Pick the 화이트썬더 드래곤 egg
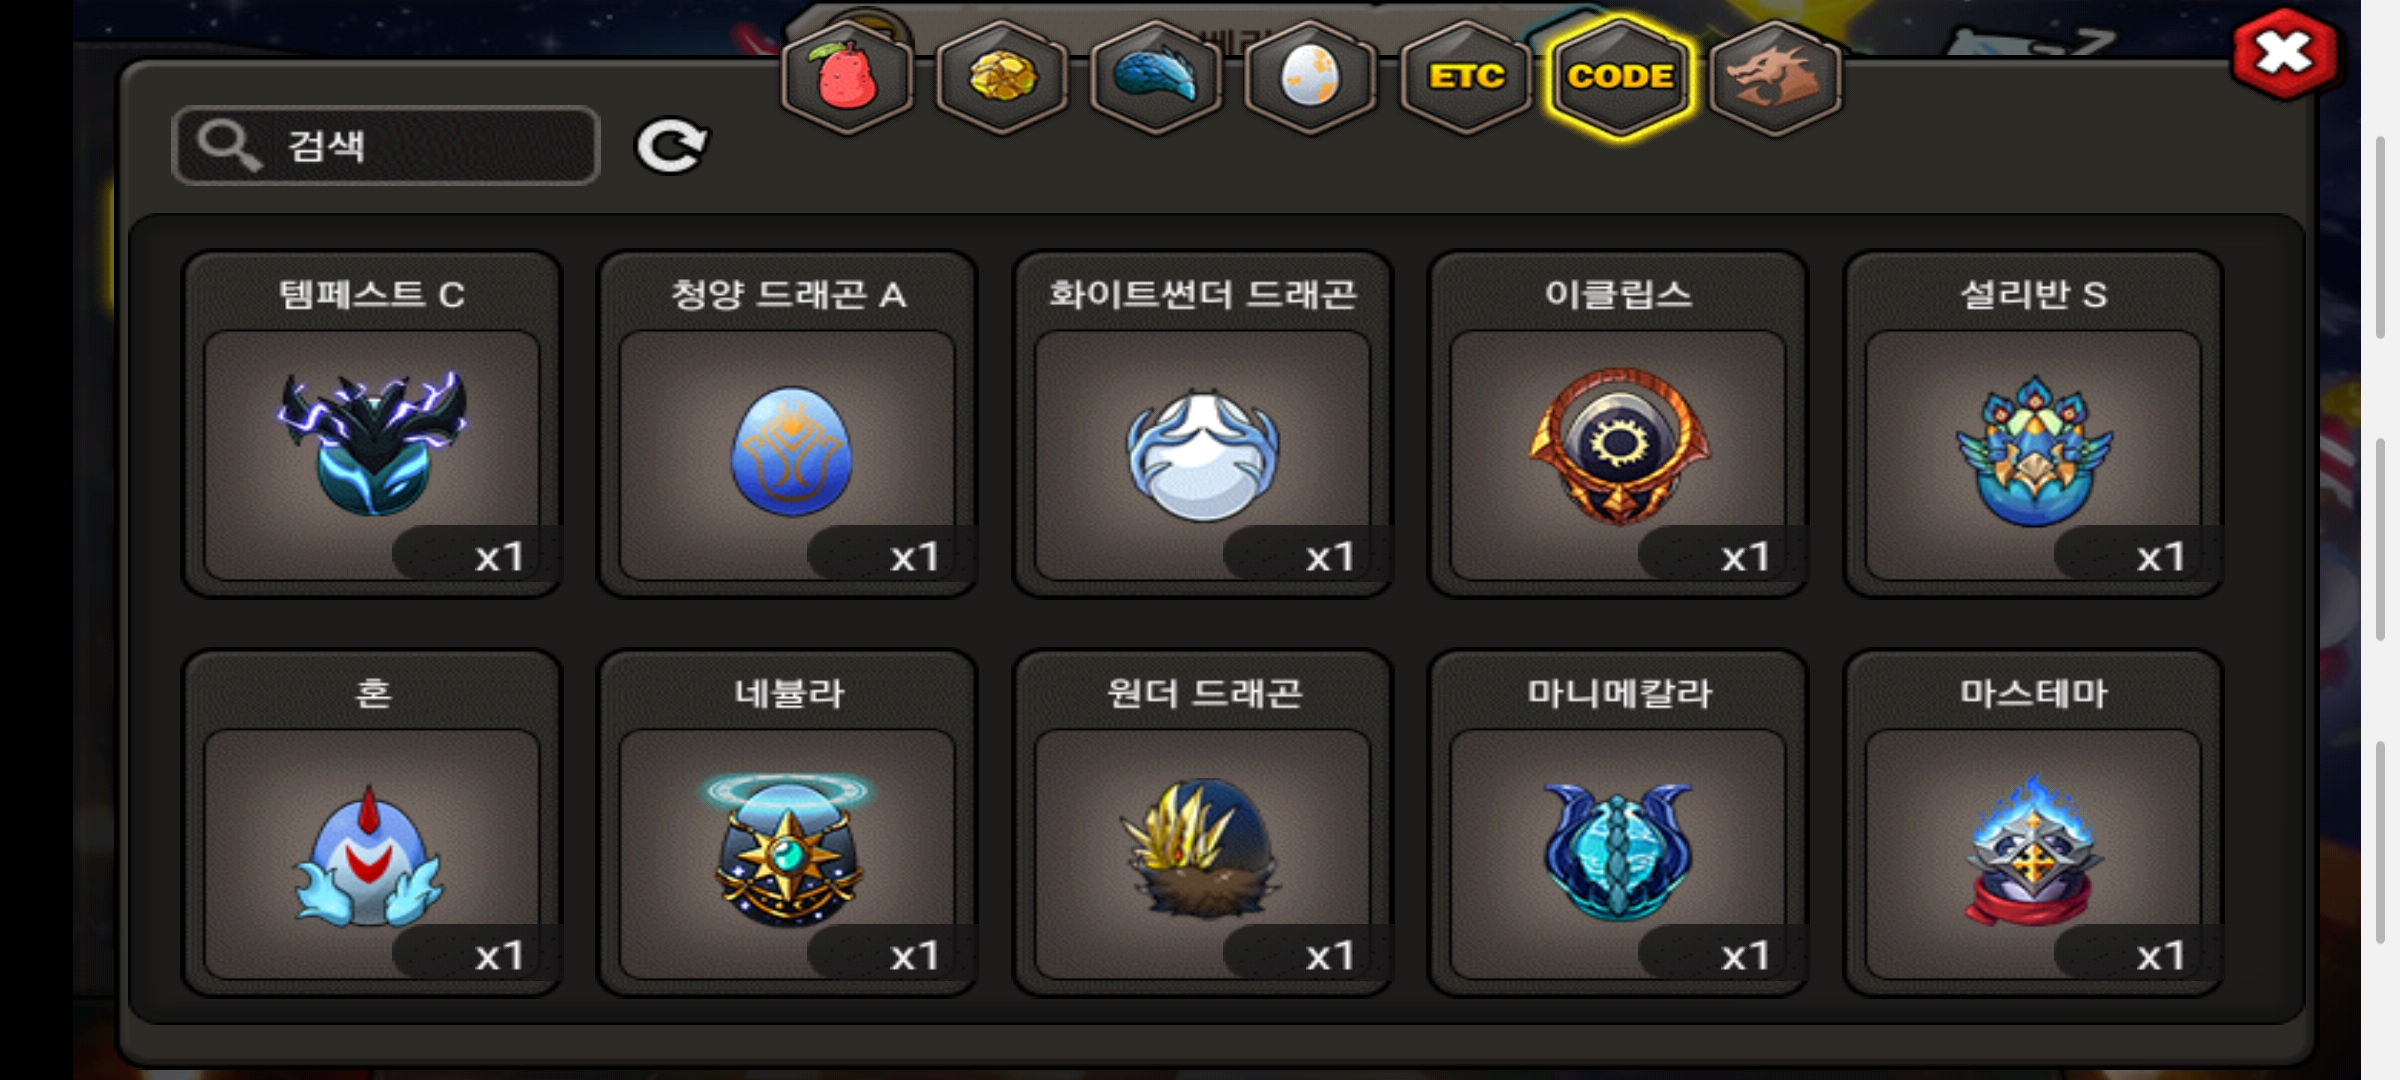This screenshot has width=2400, height=1080. (1203, 424)
